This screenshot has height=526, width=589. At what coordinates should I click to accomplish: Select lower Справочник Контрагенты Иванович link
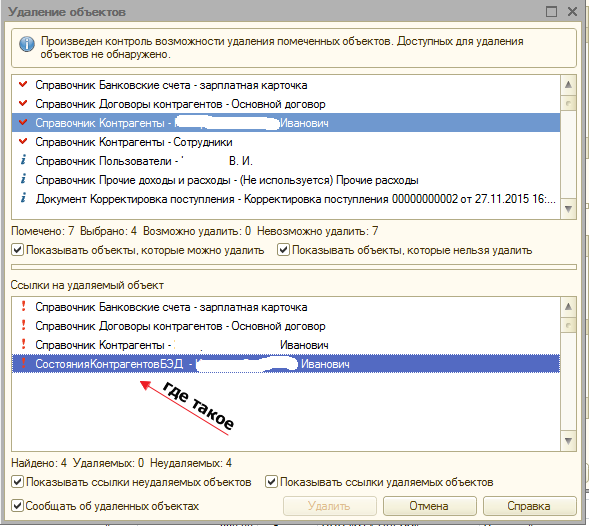click(x=286, y=345)
